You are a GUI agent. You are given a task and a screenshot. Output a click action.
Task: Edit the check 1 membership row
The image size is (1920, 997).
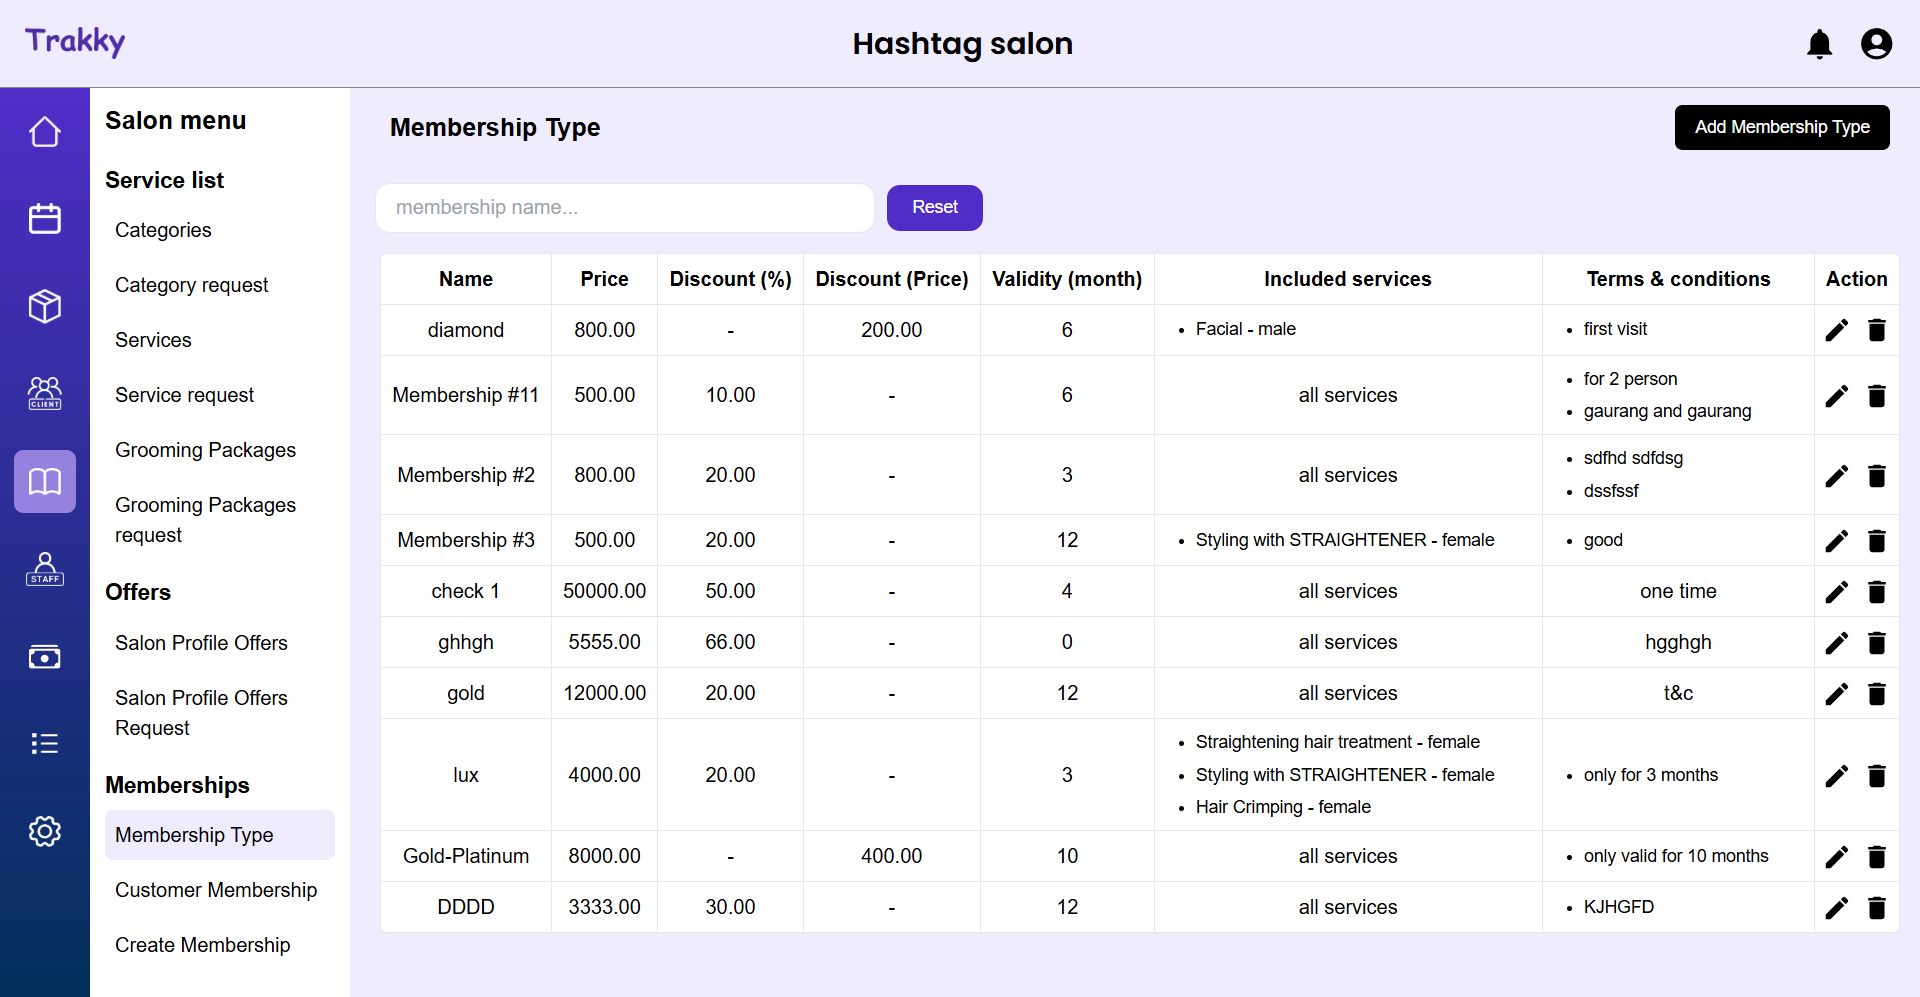[1836, 592]
